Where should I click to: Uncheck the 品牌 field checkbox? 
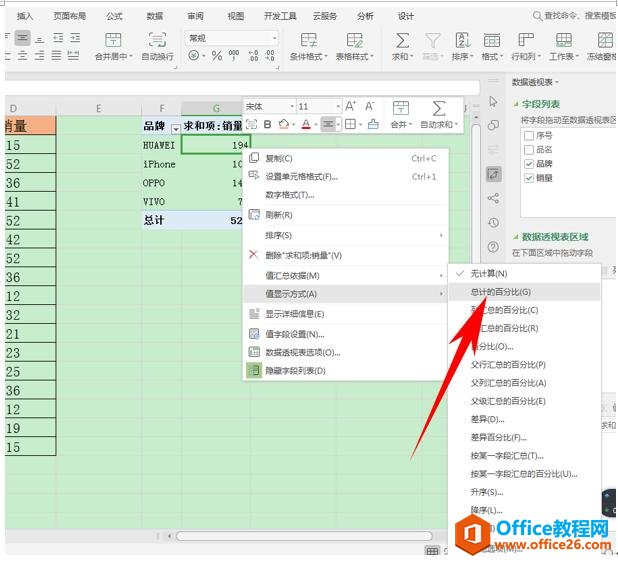tap(529, 164)
